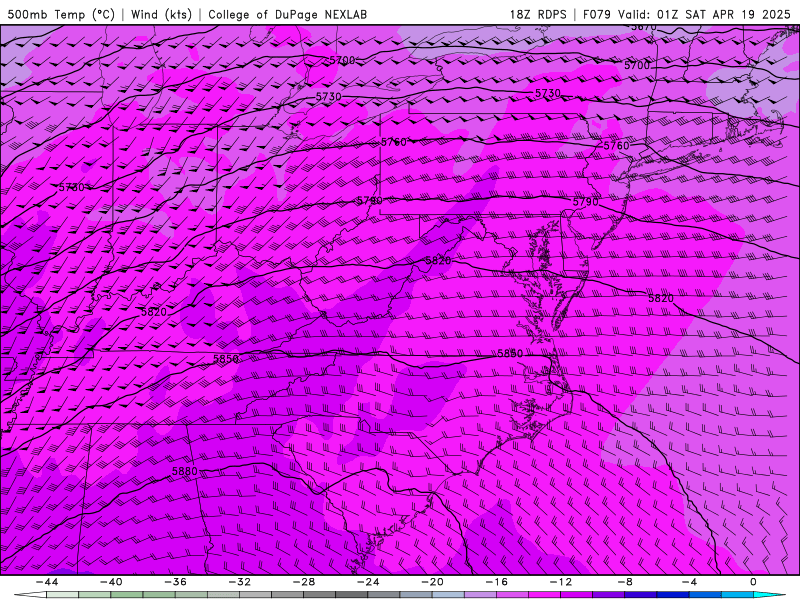800x600 pixels.
Task: Click the 0 colorbar tick label
Action: (753, 582)
